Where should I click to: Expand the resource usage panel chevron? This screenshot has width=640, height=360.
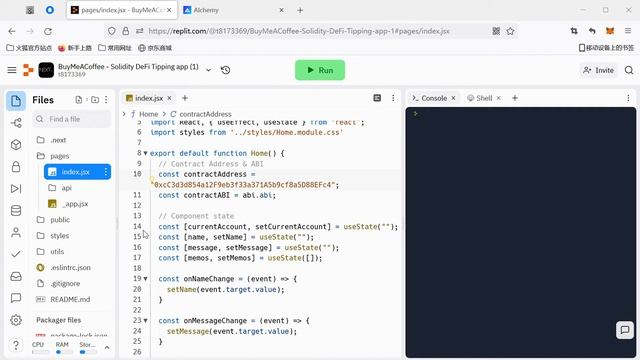(107, 348)
